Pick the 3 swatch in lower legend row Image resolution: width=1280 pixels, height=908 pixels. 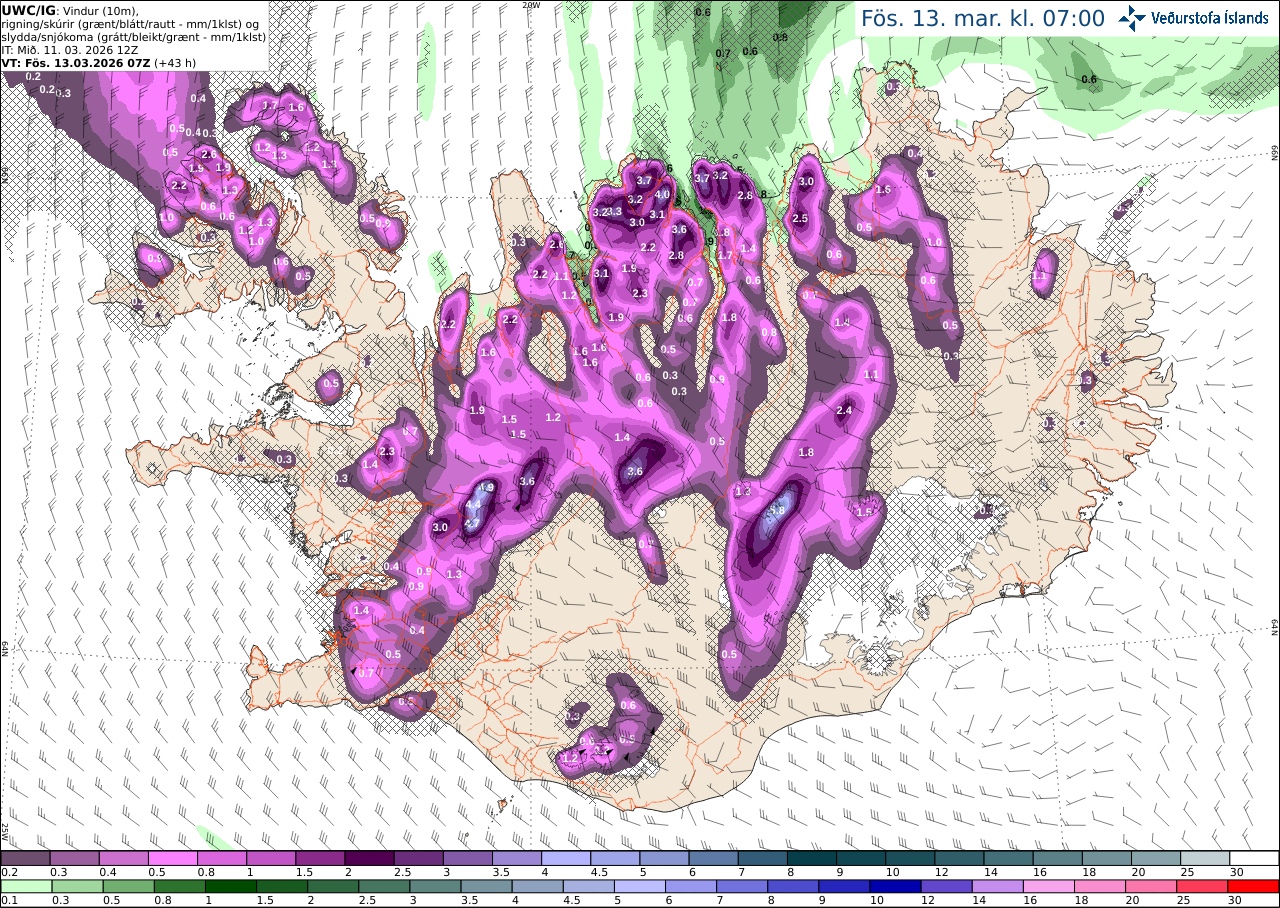(435, 886)
